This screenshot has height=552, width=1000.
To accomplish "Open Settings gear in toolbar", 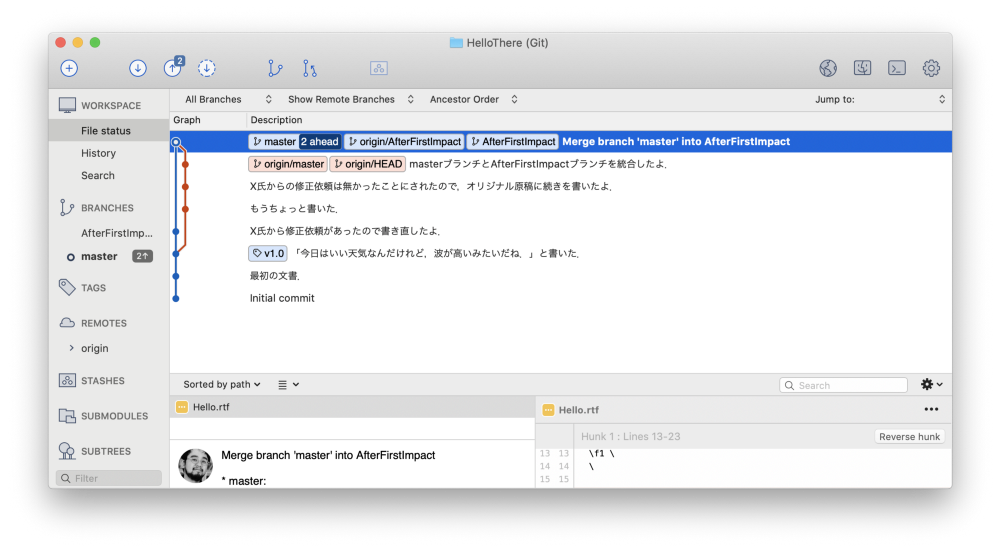I will click(x=931, y=68).
